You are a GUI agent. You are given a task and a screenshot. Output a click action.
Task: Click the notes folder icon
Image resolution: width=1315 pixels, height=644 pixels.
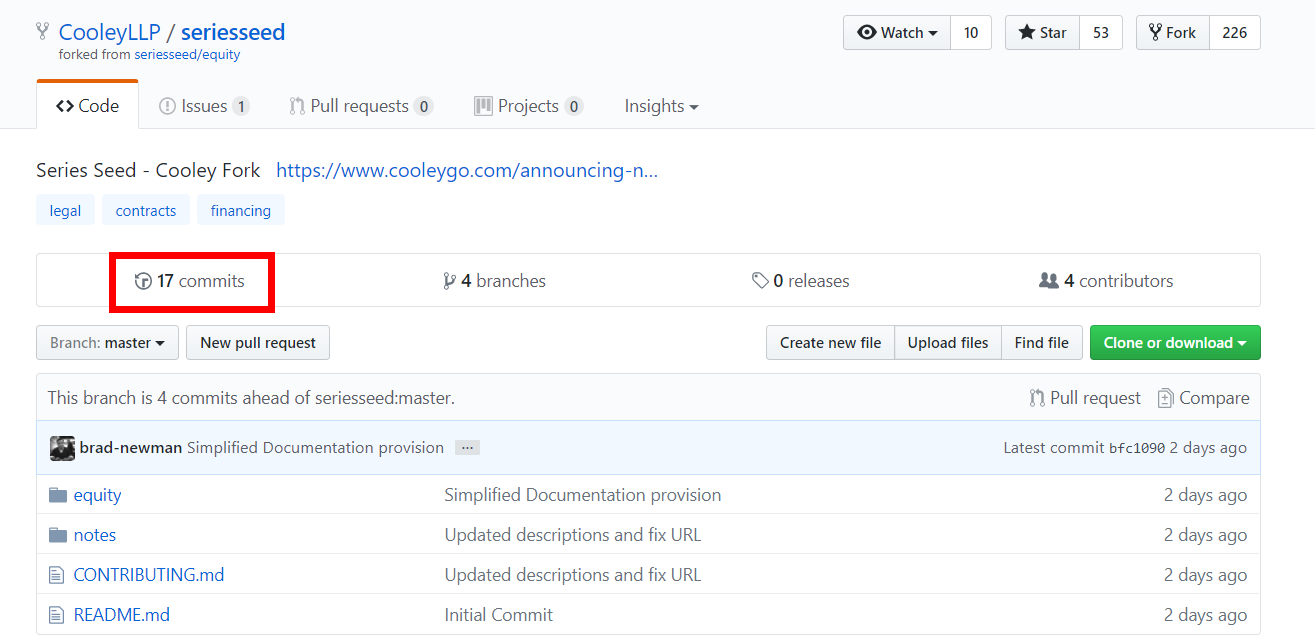coord(58,535)
